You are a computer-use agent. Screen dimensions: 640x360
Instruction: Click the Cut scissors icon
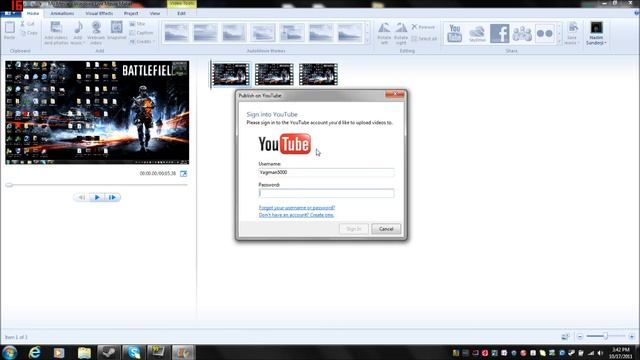click(x=23, y=24)
